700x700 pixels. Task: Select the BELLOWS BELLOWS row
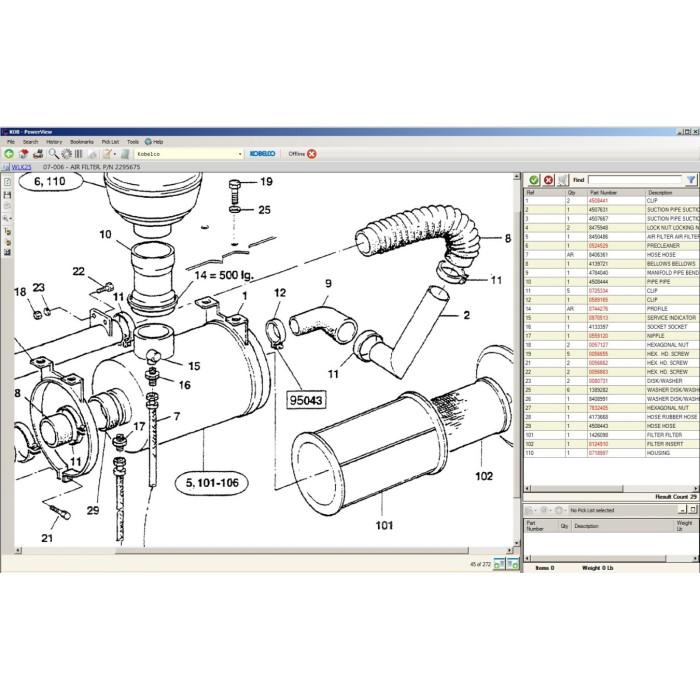(612, 264)
